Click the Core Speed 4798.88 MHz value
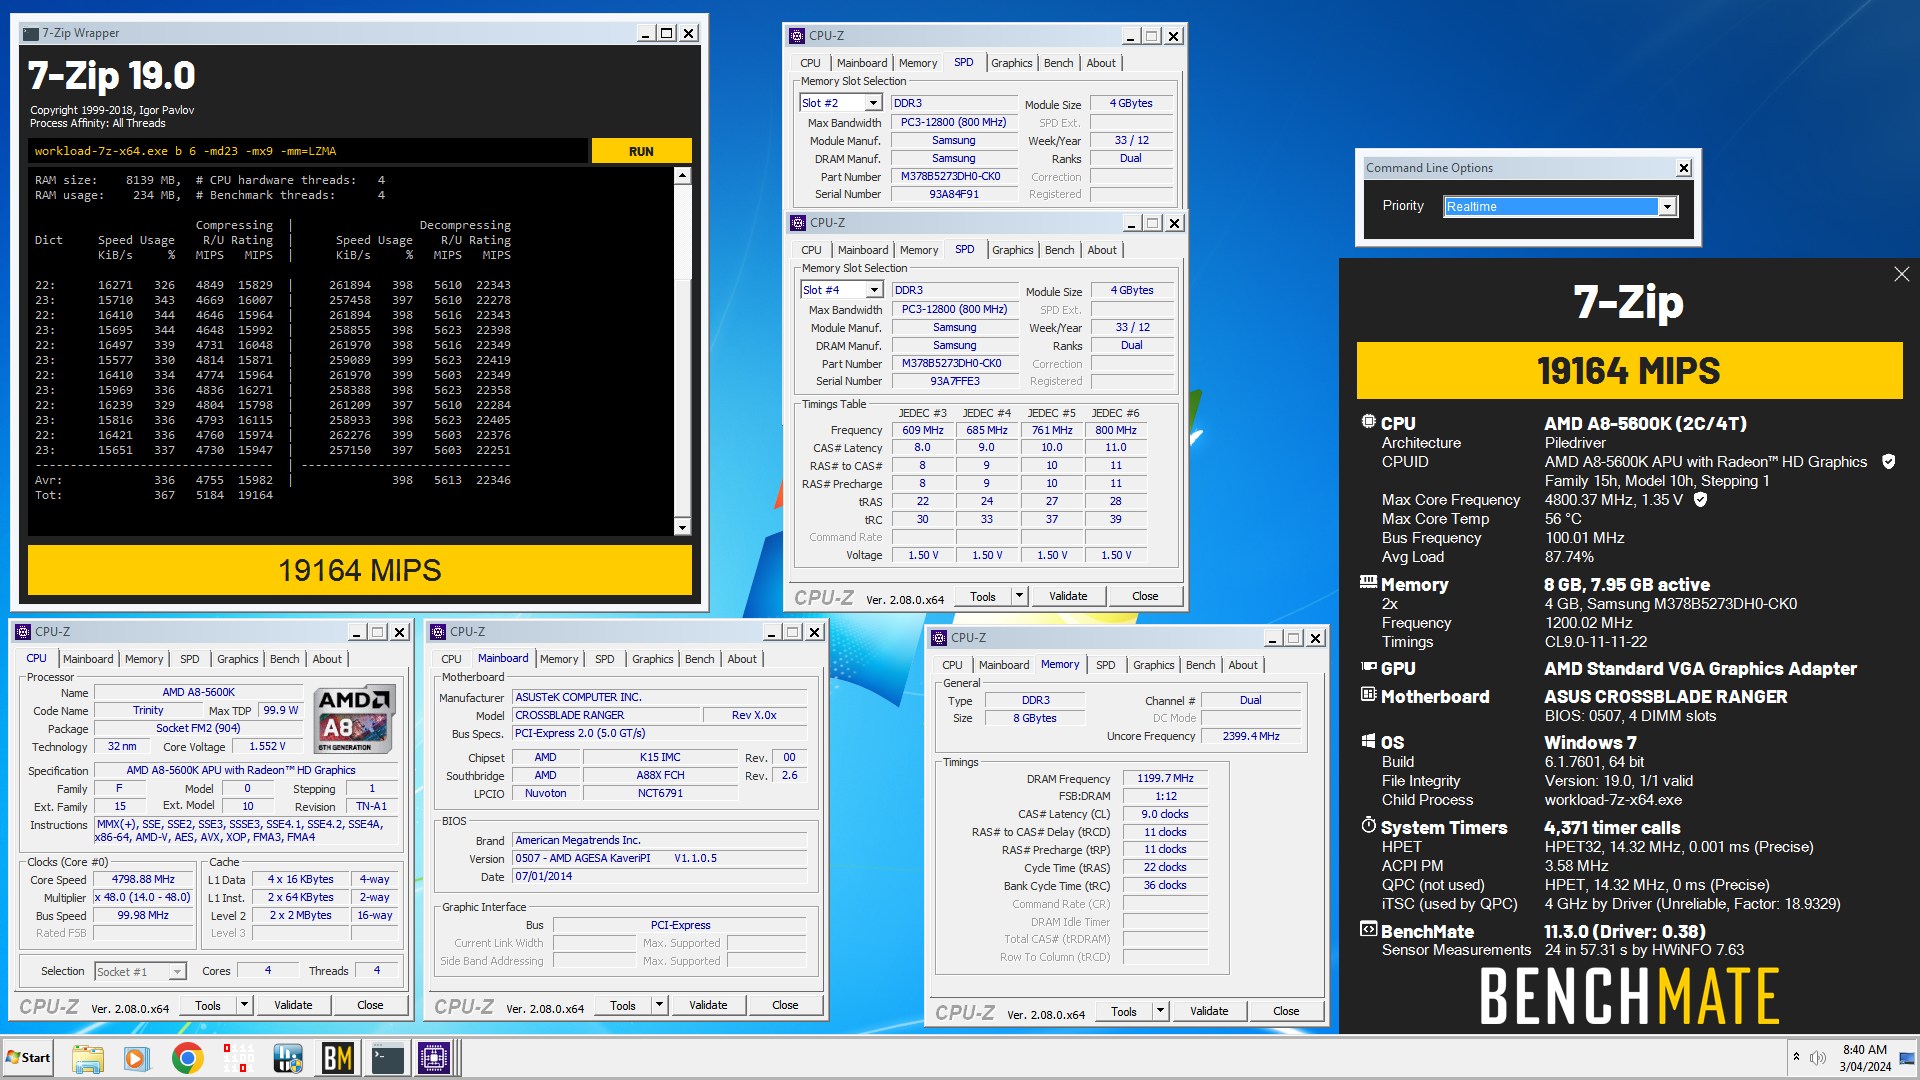Viewport: 1920px width, 1080px height. pos(143,879)
